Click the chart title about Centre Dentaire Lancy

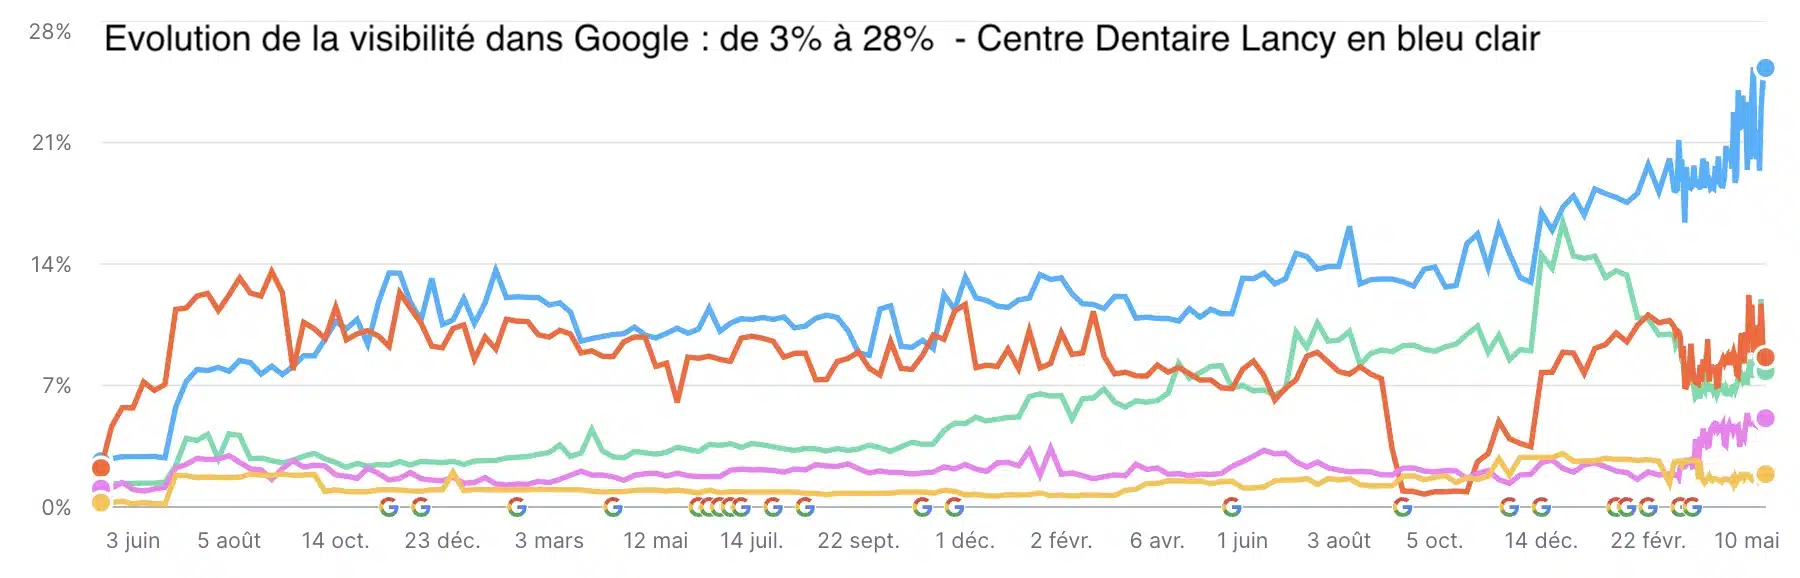821,39
